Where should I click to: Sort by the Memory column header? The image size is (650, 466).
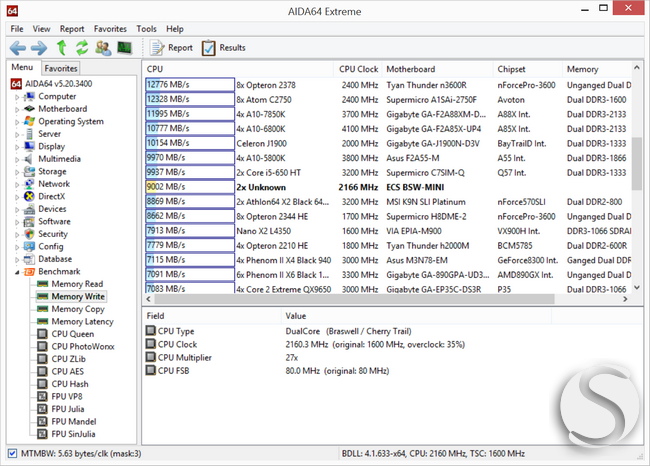[x=597, y=69]
